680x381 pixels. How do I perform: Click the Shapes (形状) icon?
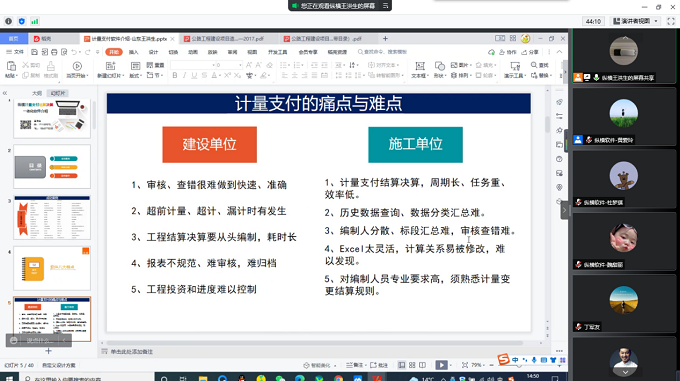pyautogui.click(x=440, y=66)
